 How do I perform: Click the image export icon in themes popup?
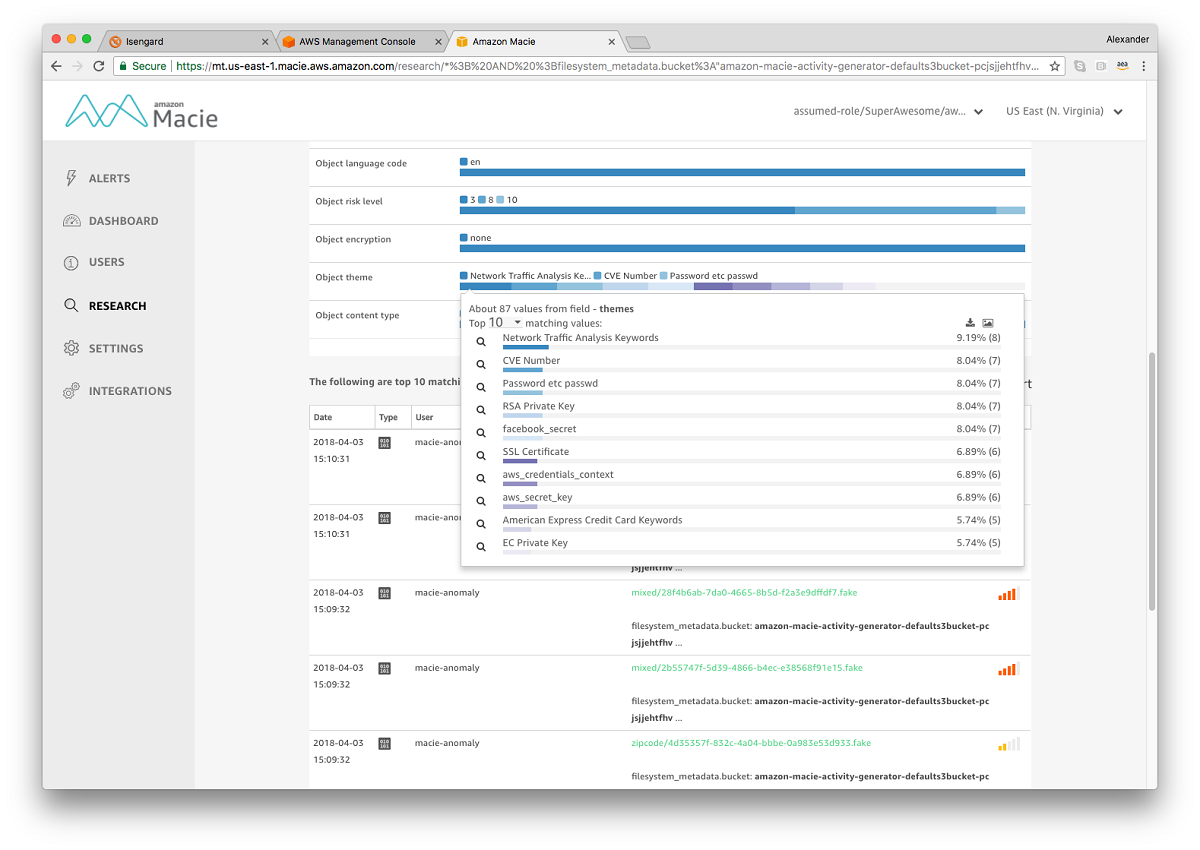tap(988, 323)
